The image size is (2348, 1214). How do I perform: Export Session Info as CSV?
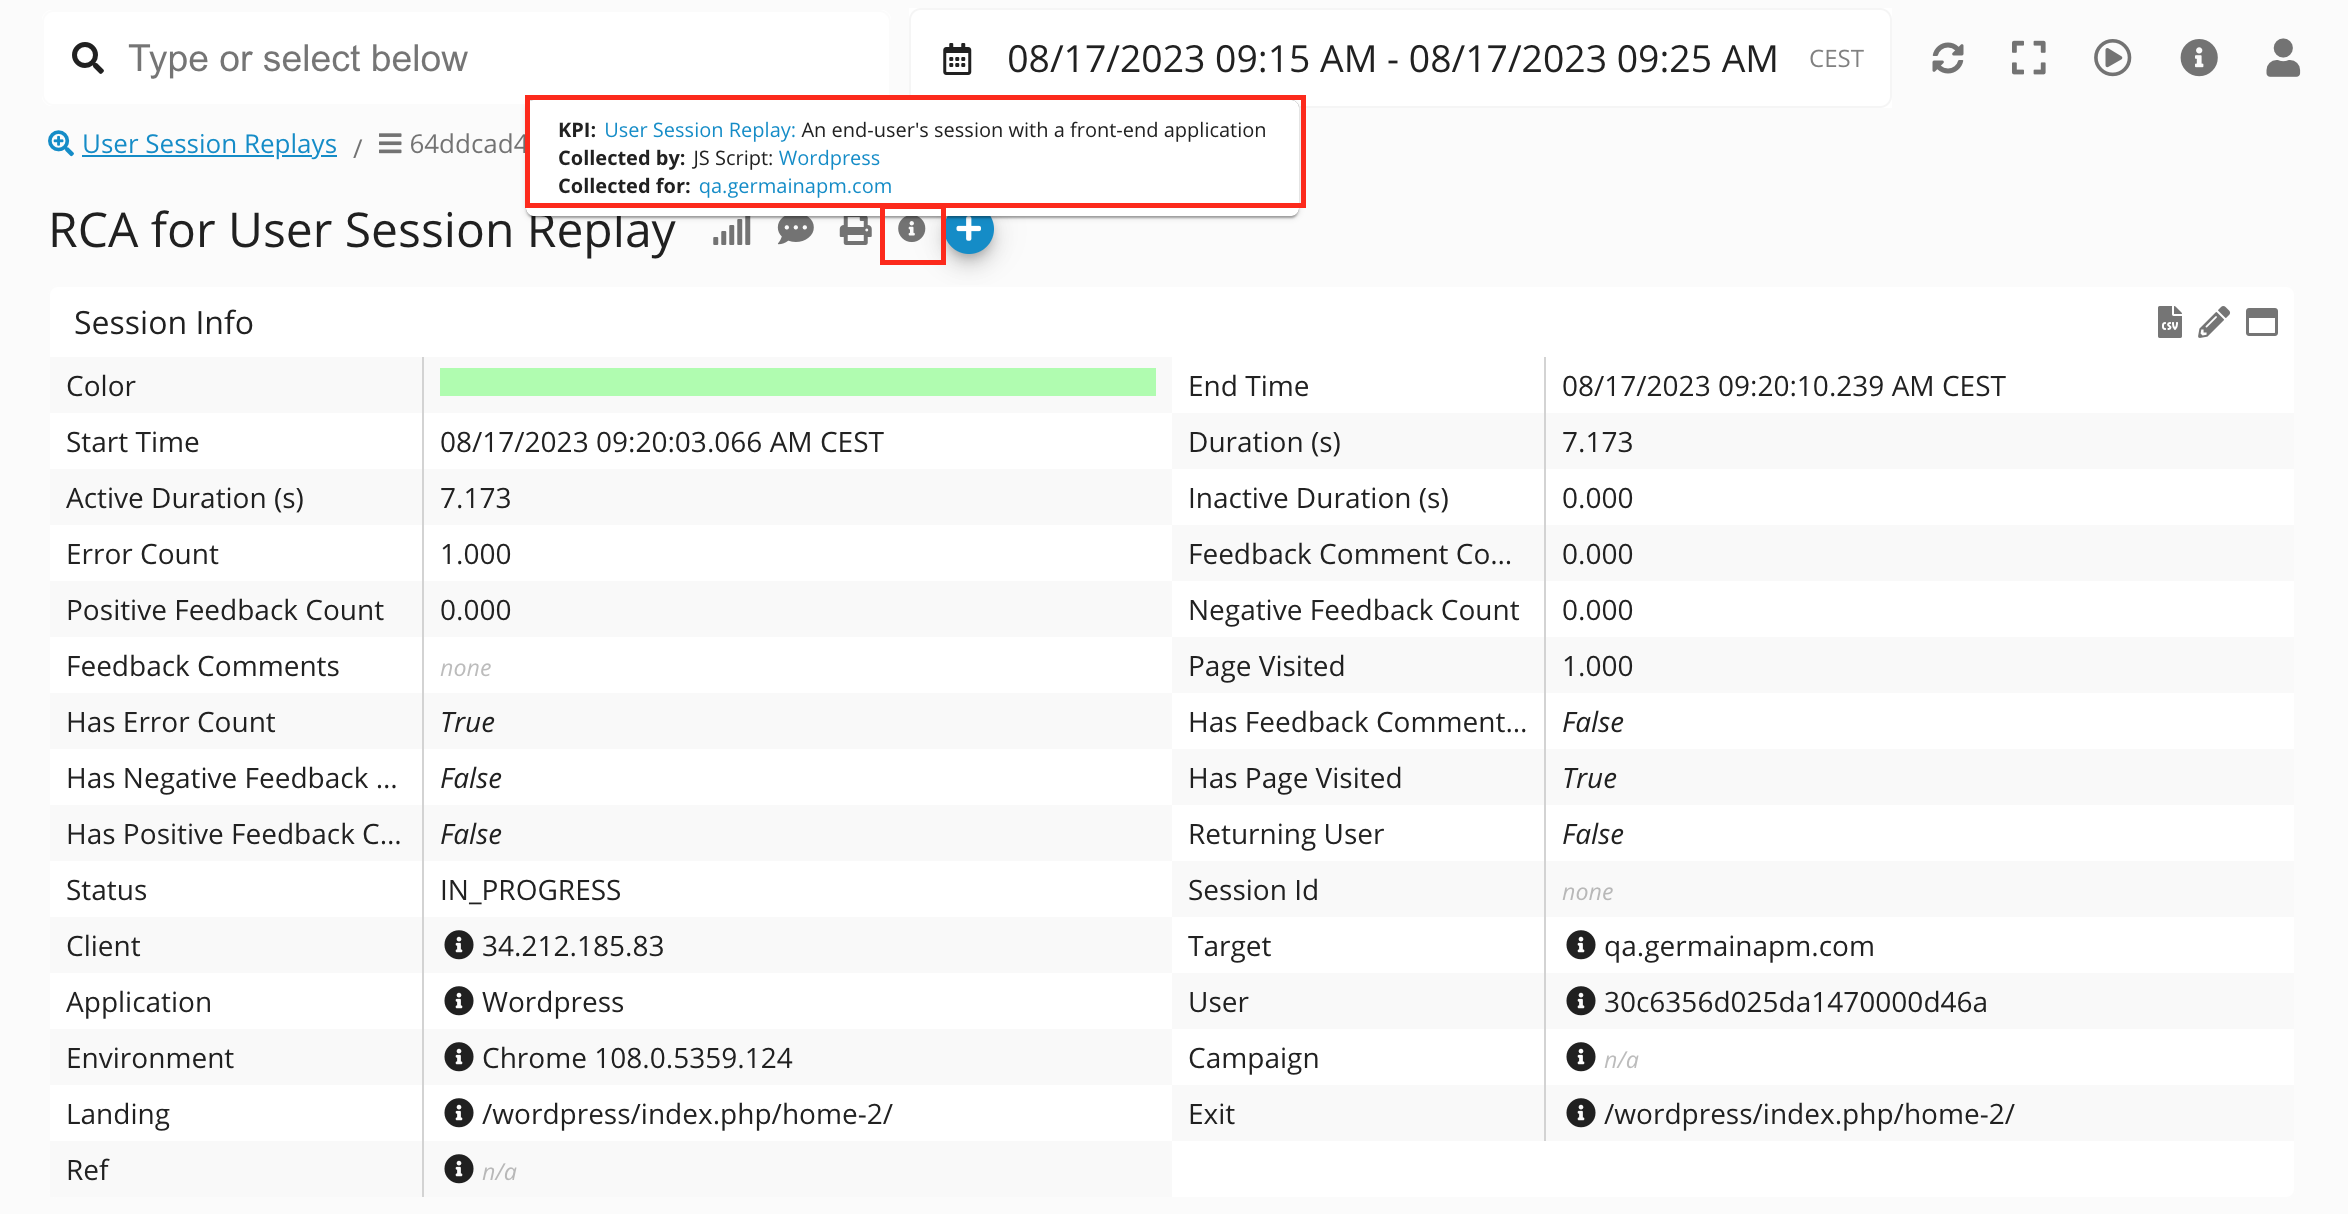[2169, 323]
